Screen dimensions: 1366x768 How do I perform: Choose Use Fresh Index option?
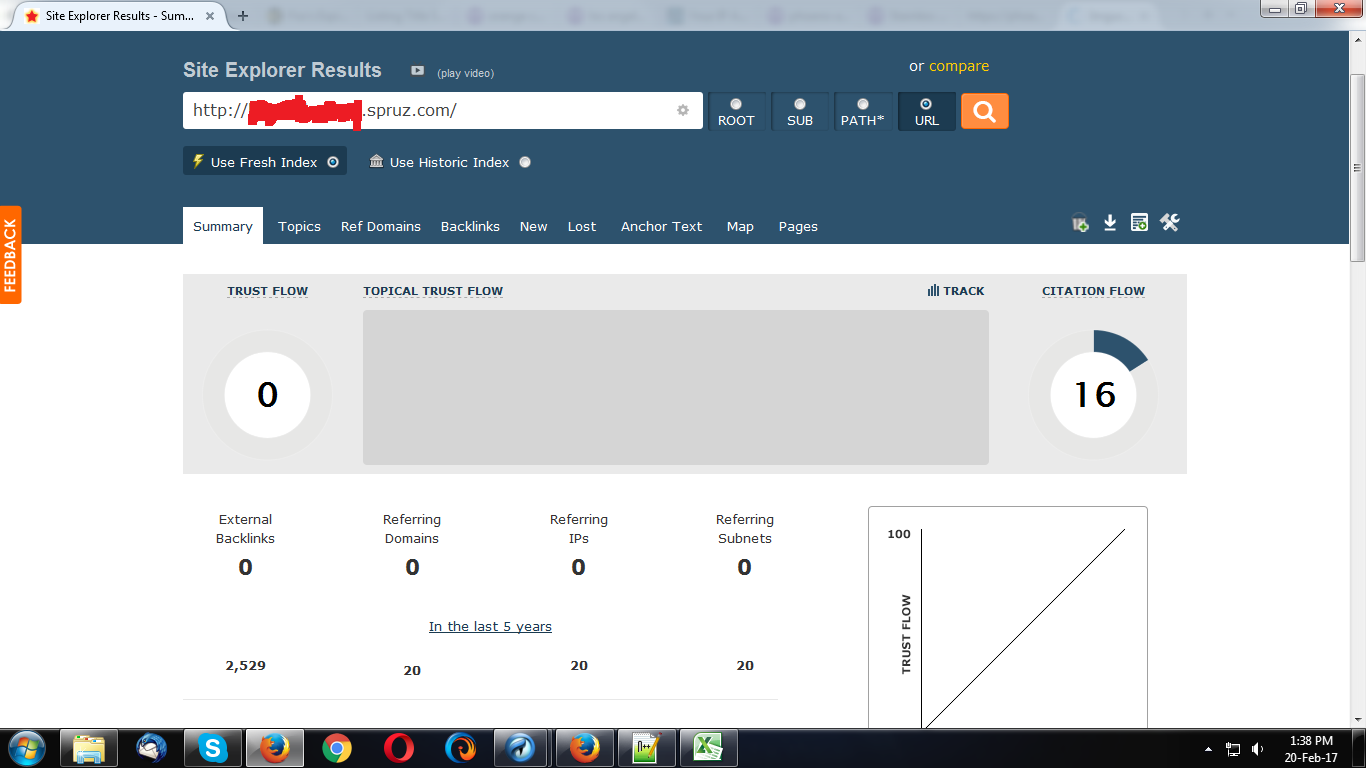pyautogui.click(x=265, y=162)
